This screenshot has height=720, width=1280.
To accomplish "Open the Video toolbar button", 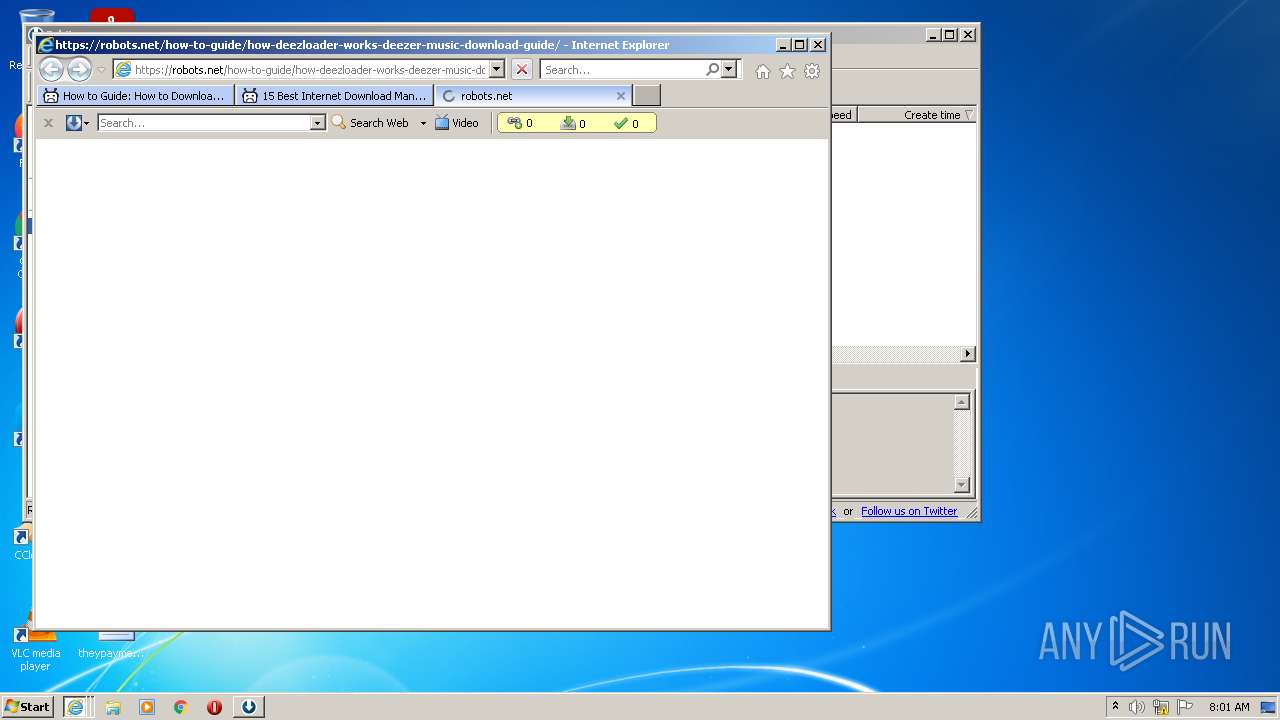I will click(x=457, y=123).
